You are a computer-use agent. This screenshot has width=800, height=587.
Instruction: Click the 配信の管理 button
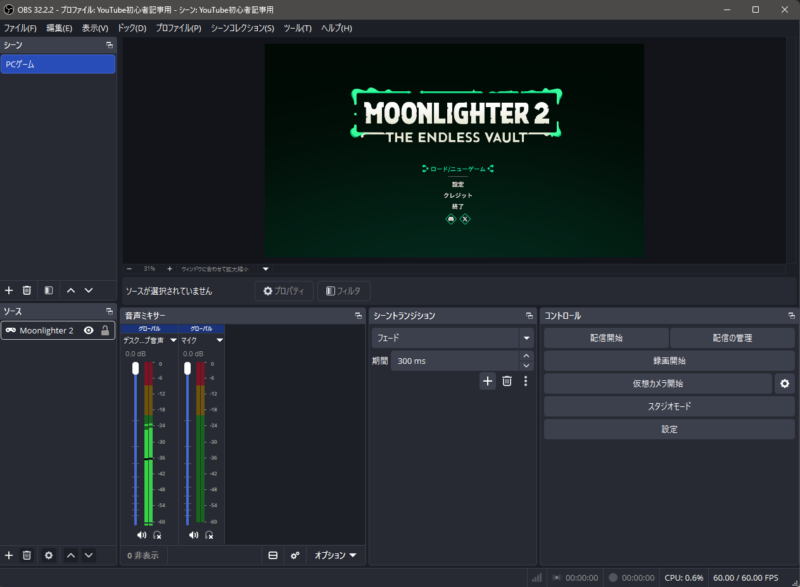point(732,338)
